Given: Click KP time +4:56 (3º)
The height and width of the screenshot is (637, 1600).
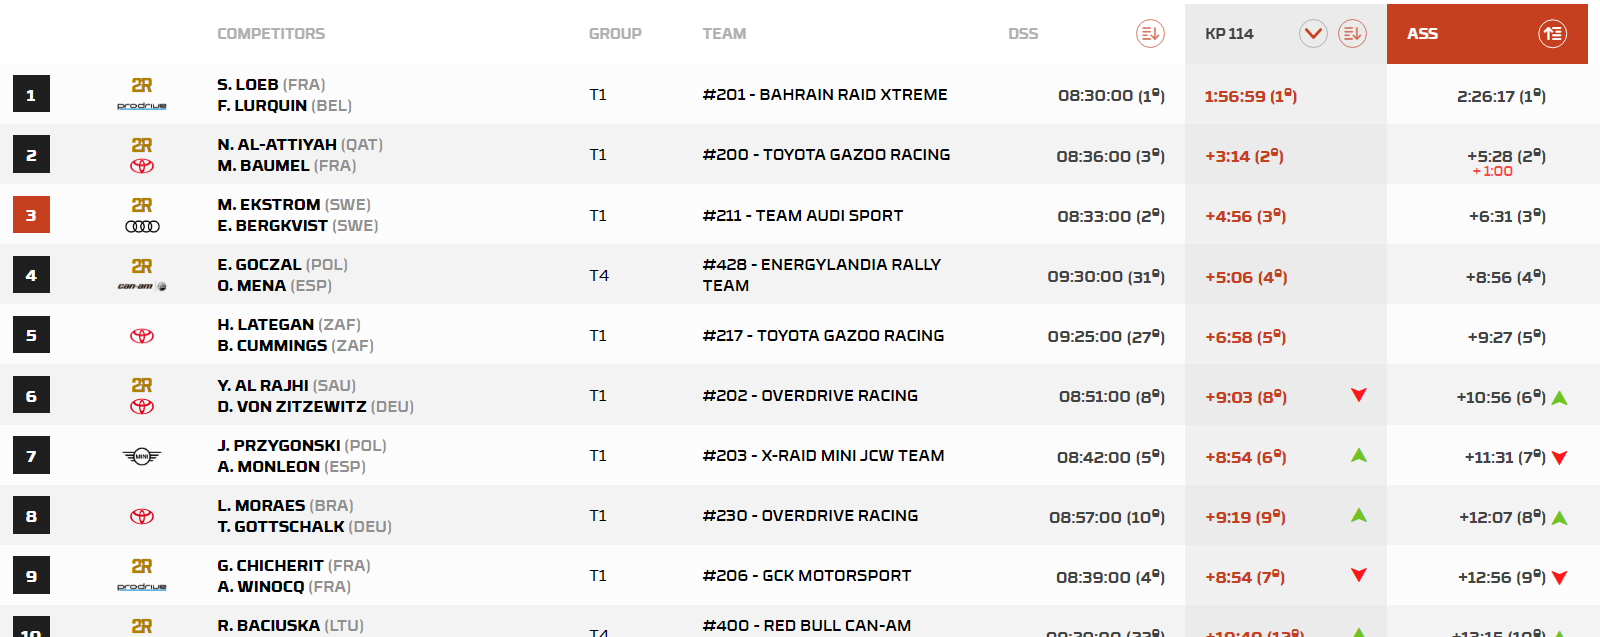Looking at the screenshot, I should coord(1245,216).
